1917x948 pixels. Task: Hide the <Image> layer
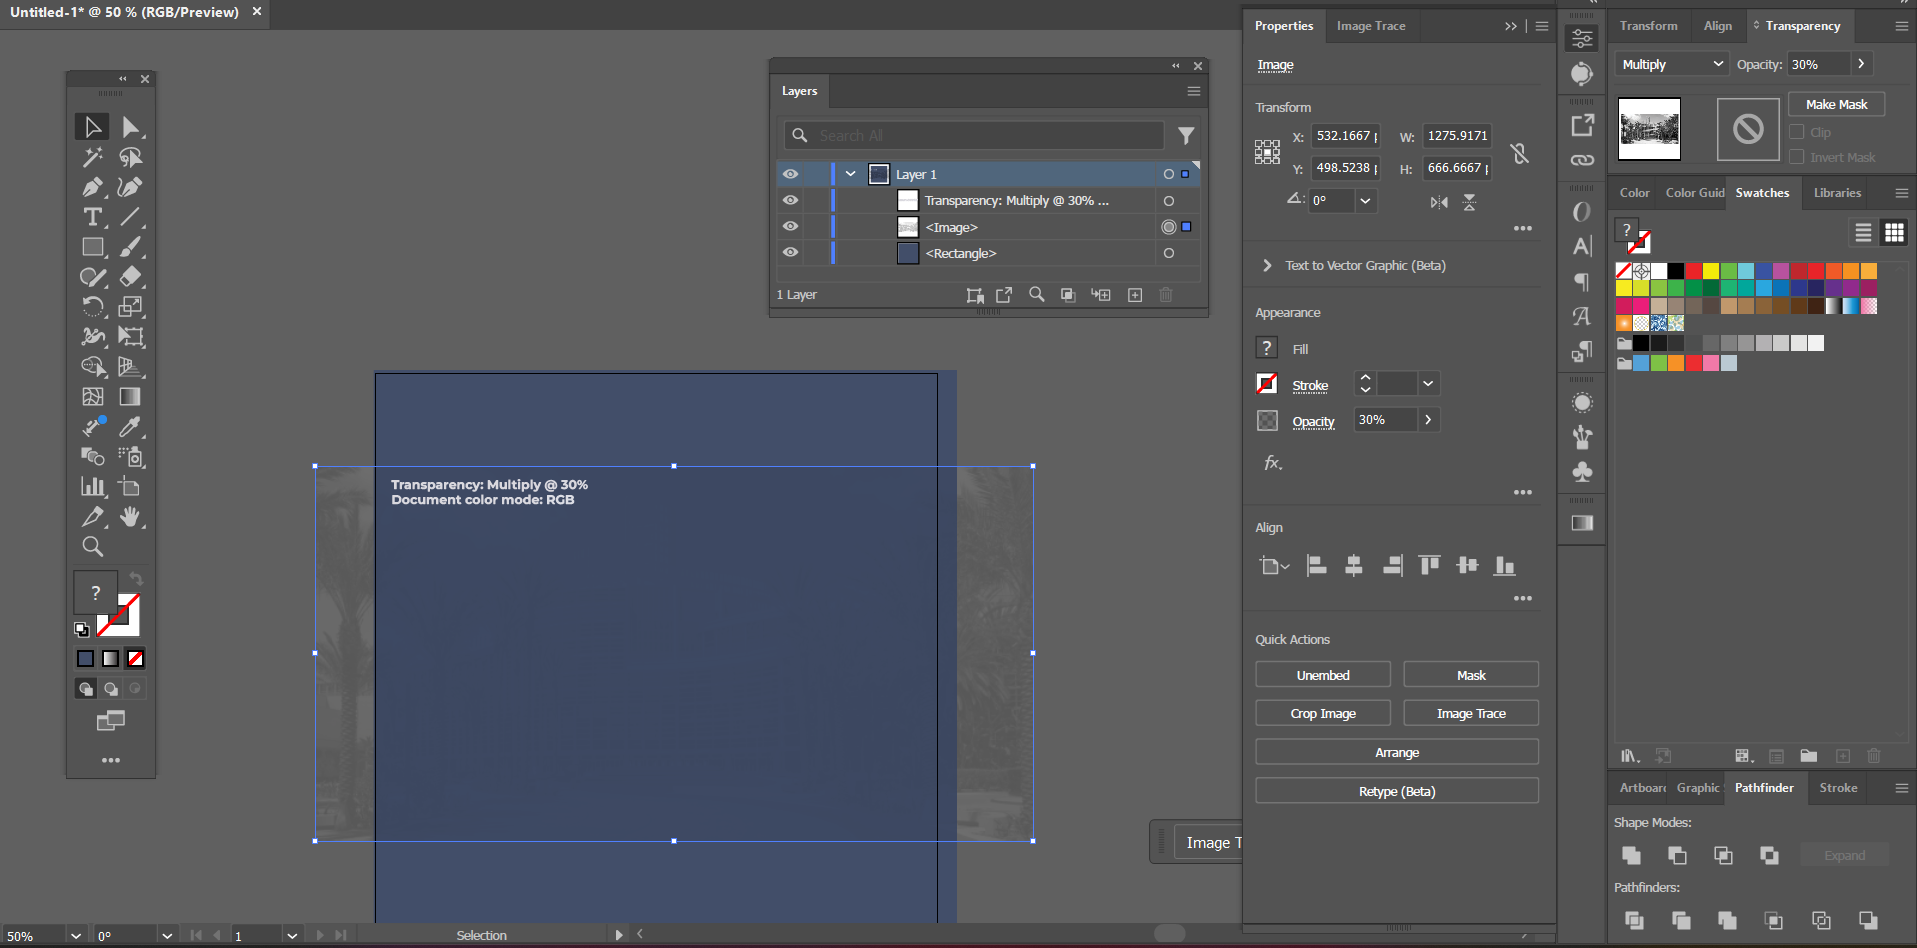click(x=790, y=226)
